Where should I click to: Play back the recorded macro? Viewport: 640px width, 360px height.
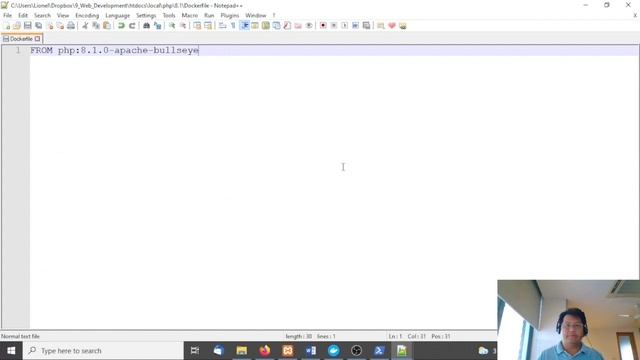coord(344,26)
